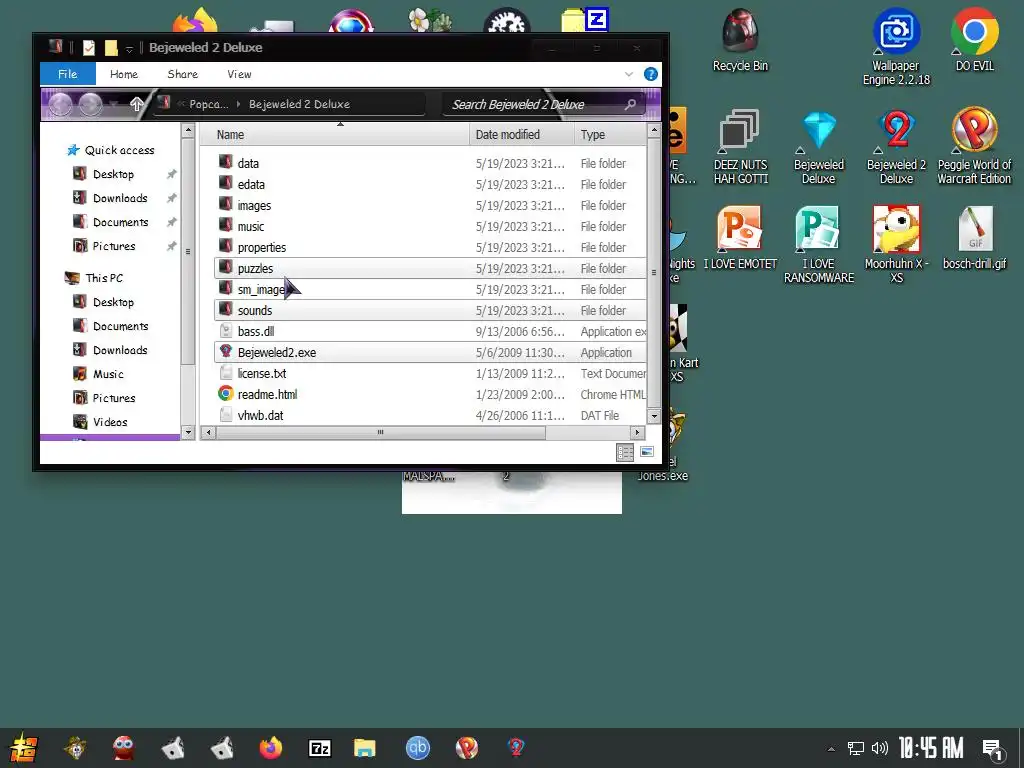Open Desktop under Quick access

coord(113,174)
